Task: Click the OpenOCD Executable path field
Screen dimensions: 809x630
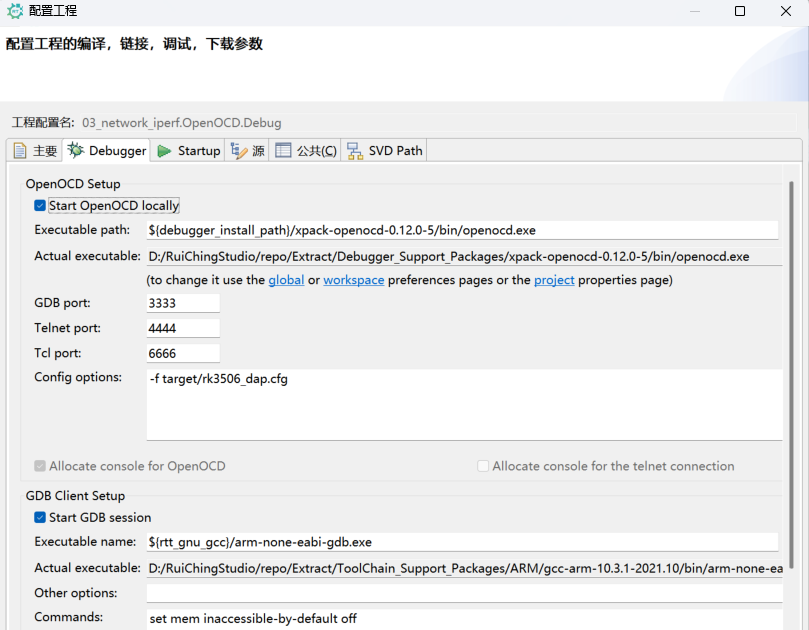Action: point(462,230)
